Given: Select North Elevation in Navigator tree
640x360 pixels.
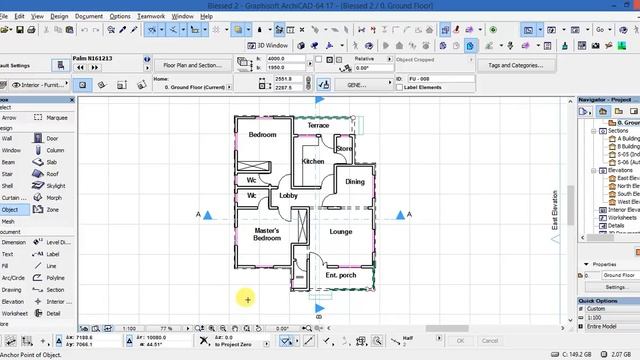Looking at the screenshot, I should (624, 186).
